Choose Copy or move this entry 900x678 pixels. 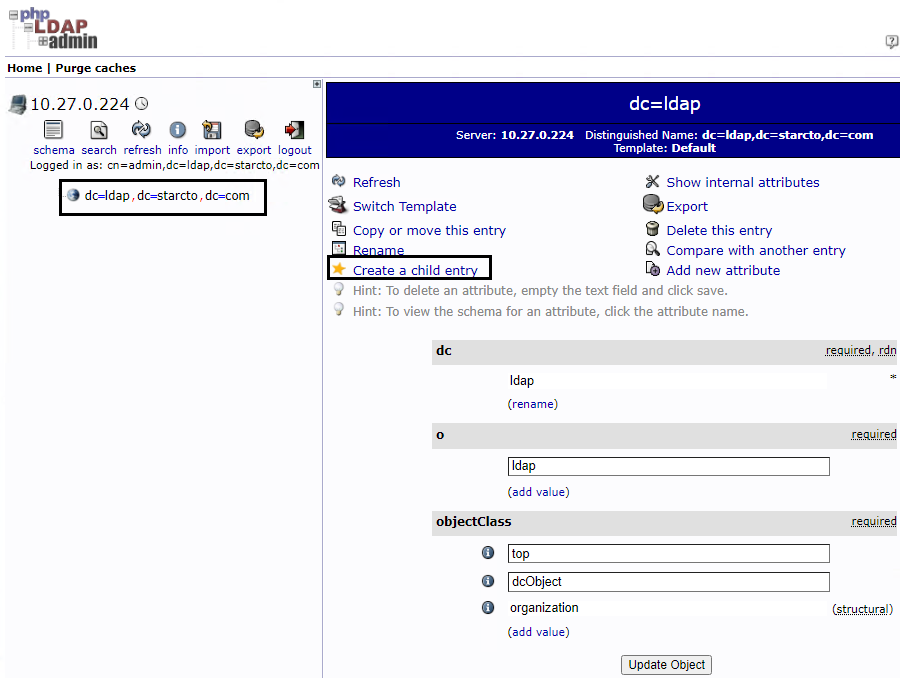429,231
